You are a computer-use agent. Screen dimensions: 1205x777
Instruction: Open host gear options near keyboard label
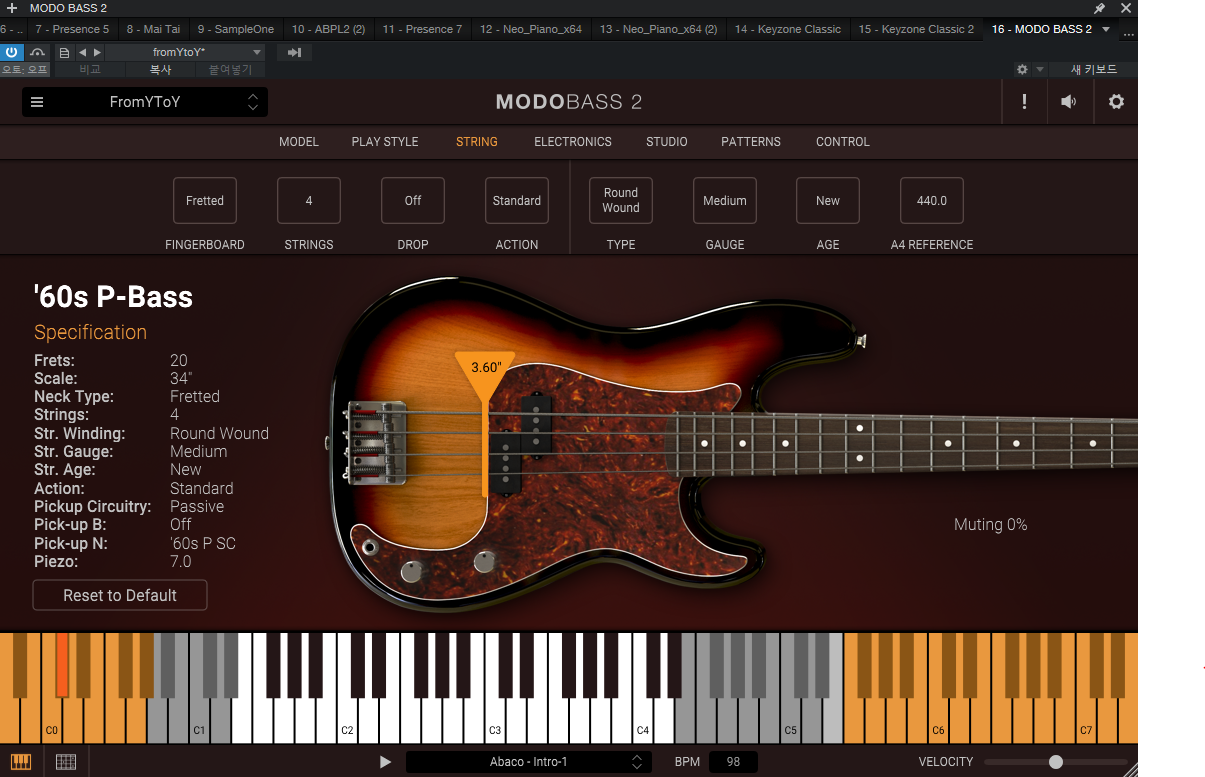1022,69
